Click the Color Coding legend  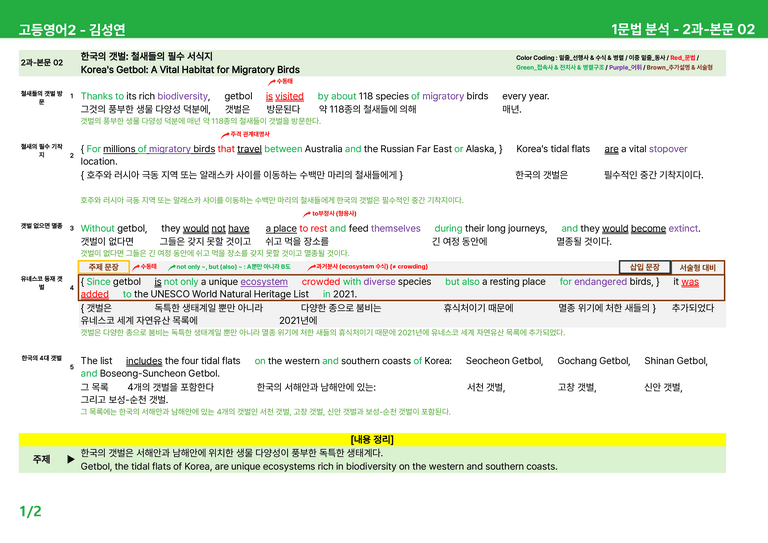tap(614, 62)
